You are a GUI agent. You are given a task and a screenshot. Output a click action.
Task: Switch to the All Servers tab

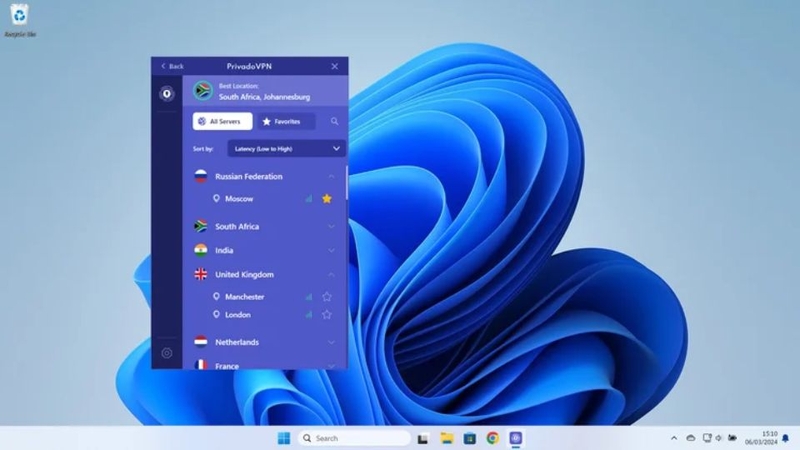[x=222, y=121]
